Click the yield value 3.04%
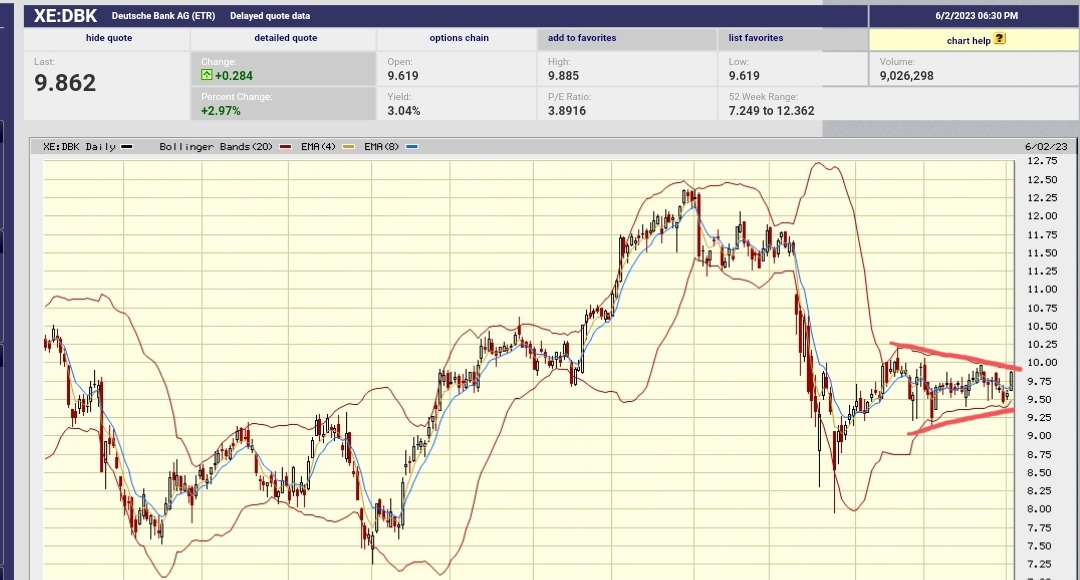 click(404, 110)
